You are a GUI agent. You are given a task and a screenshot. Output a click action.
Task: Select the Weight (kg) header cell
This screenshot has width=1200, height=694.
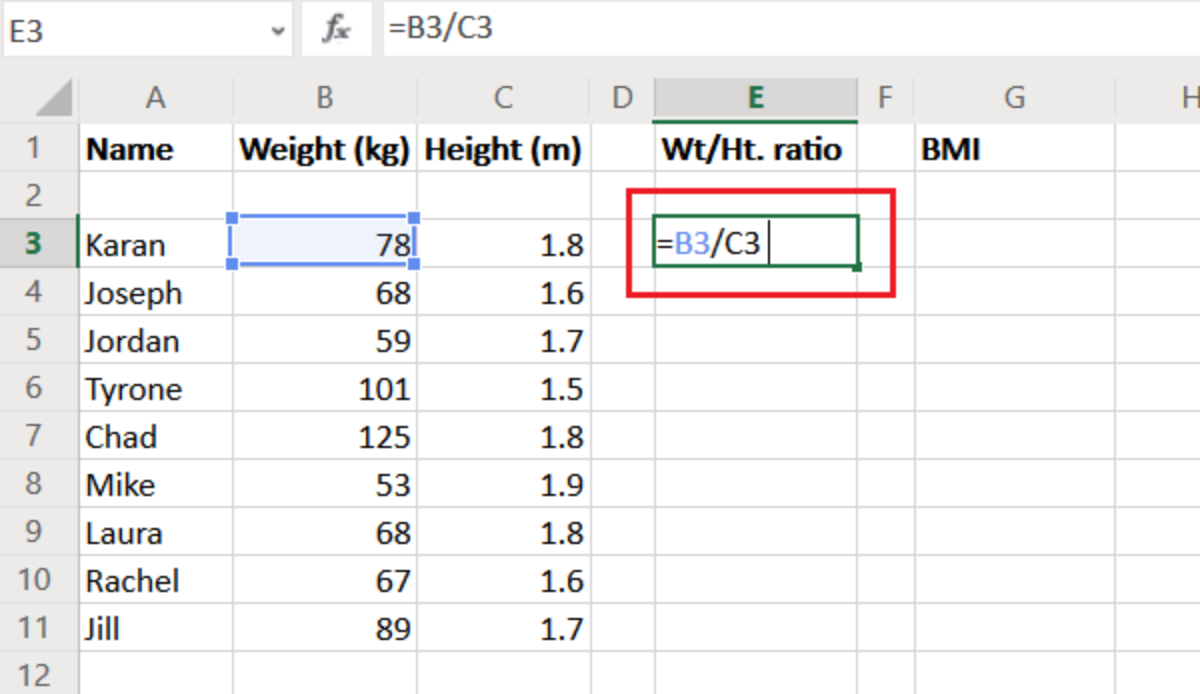325,149
